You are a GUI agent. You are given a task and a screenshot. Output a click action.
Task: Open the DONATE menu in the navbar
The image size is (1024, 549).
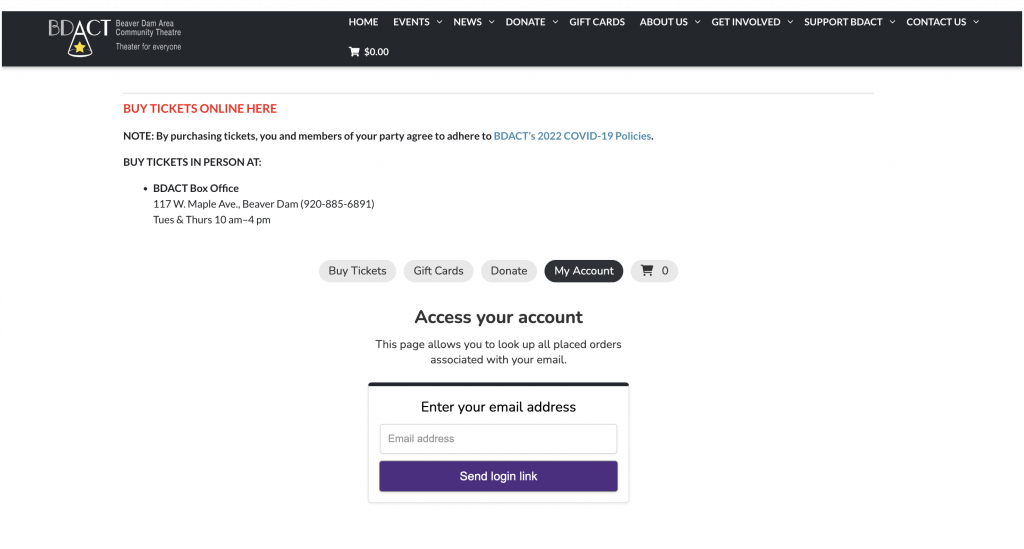click(525, 22)
